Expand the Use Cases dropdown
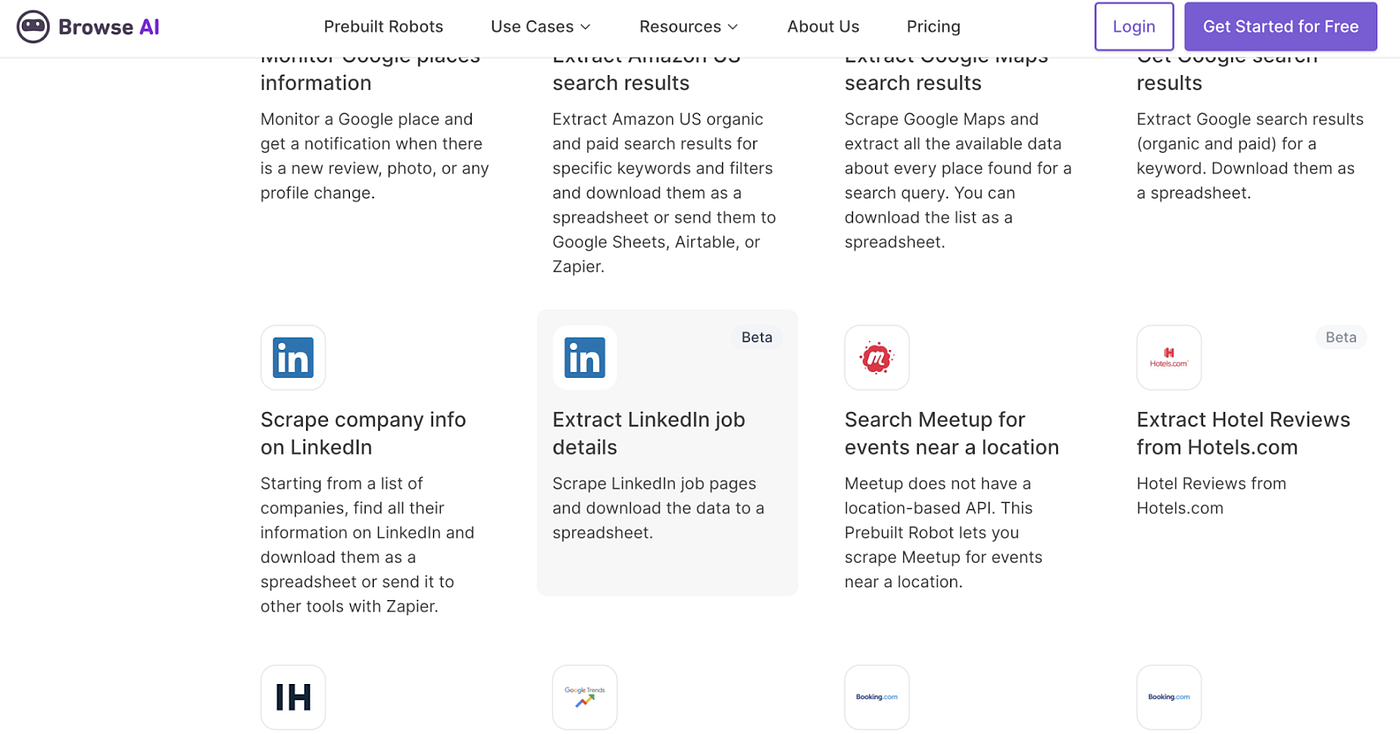This screenshot has width=1400, height=734. pos(541,27)
